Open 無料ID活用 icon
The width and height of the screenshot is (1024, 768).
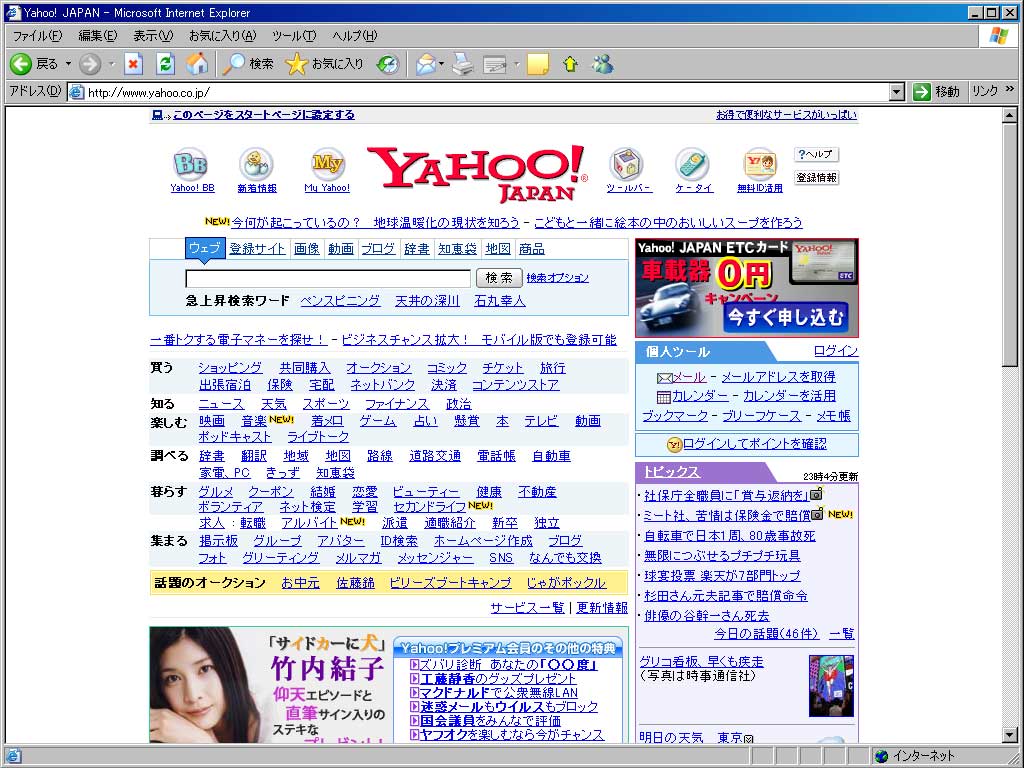pos(760,163)
